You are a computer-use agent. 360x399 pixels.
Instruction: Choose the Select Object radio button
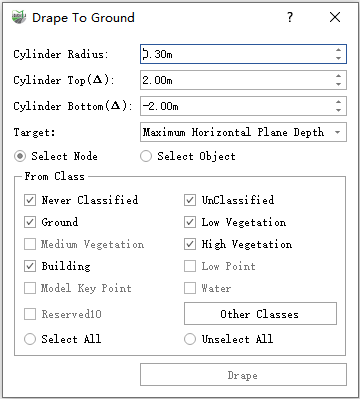pyautogui.click(x=146, y=156)
